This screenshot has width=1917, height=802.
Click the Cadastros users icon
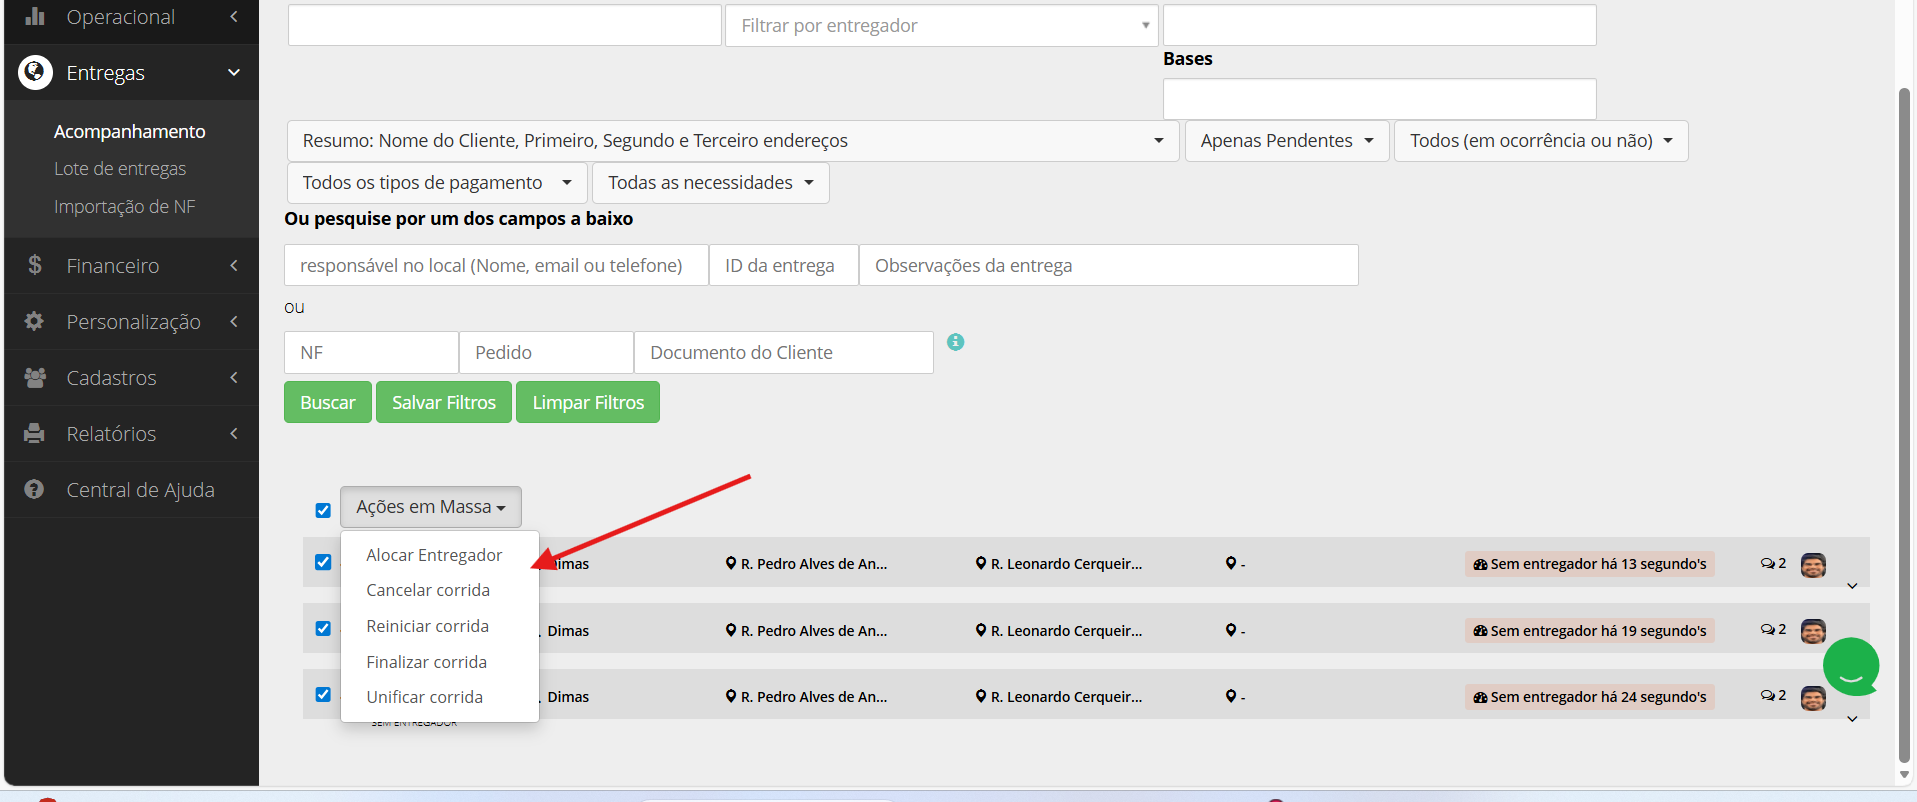tap(35, 377)
